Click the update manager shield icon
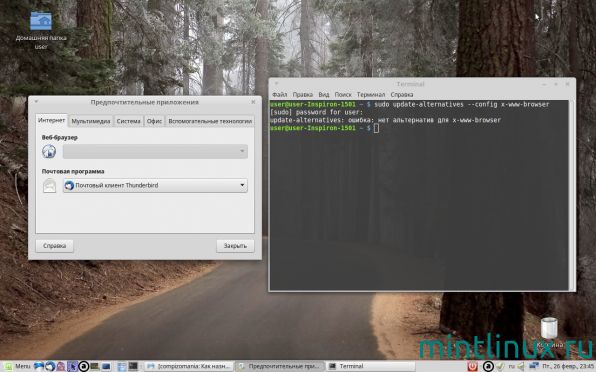This screenshot has width=596, height=372. [500, 366]
